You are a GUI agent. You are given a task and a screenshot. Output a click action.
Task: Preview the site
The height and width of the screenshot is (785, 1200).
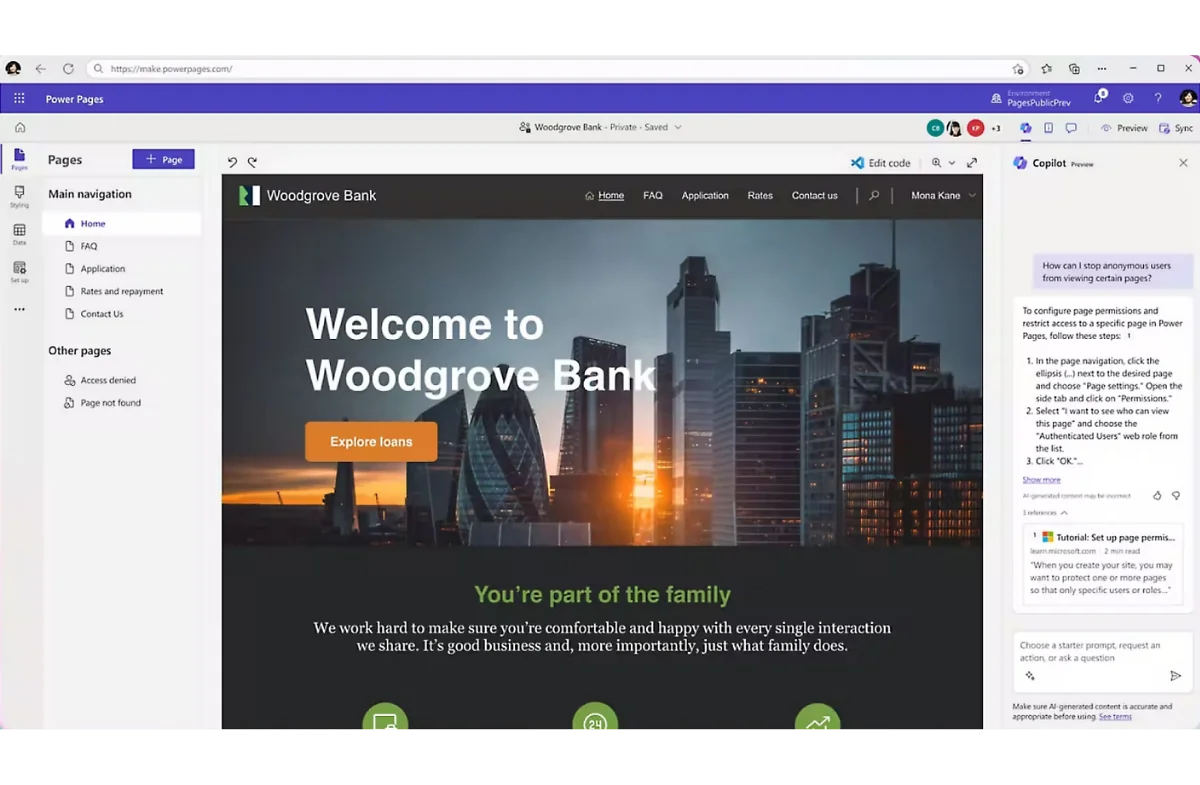coord(1124,128)
